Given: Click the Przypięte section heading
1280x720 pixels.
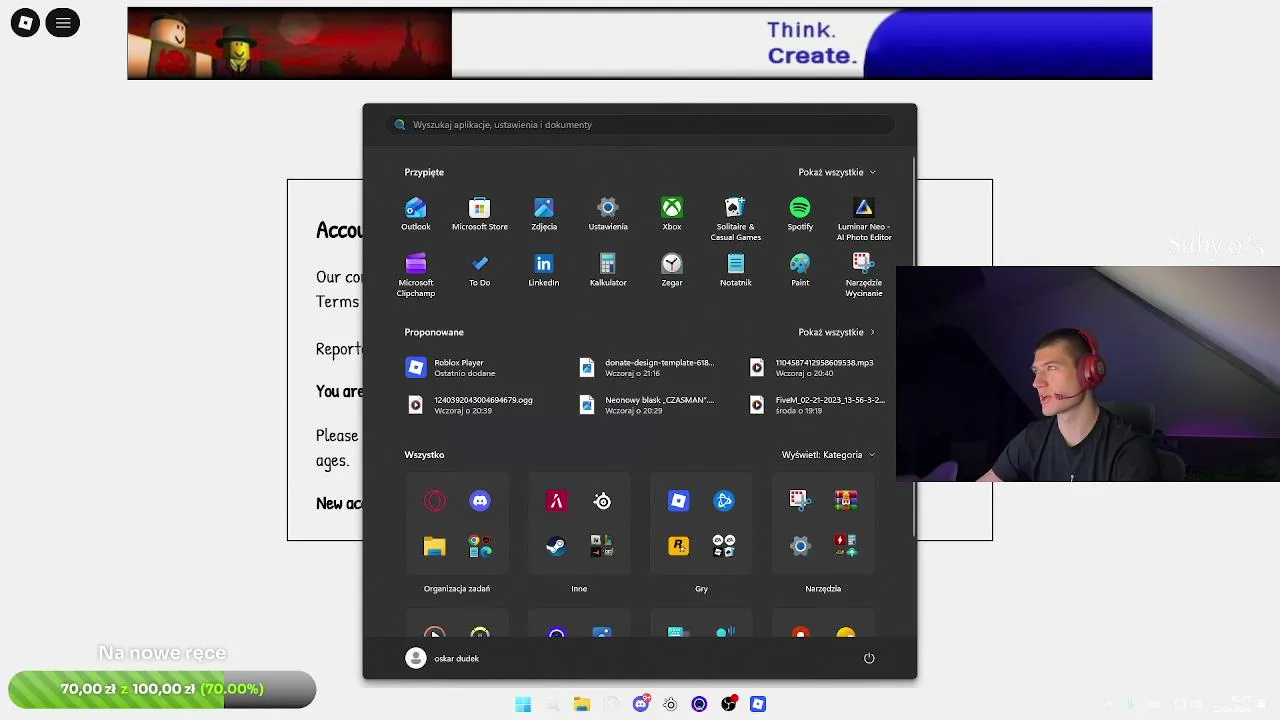Looking at the screenshot, I should (424, 172).
